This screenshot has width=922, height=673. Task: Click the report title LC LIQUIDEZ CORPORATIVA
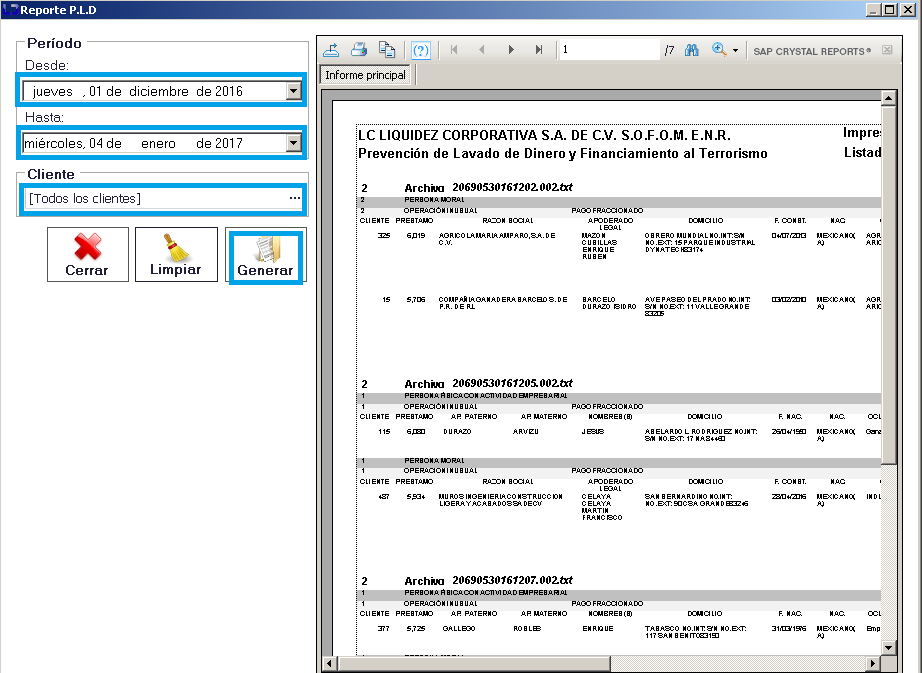pos(544,135)
